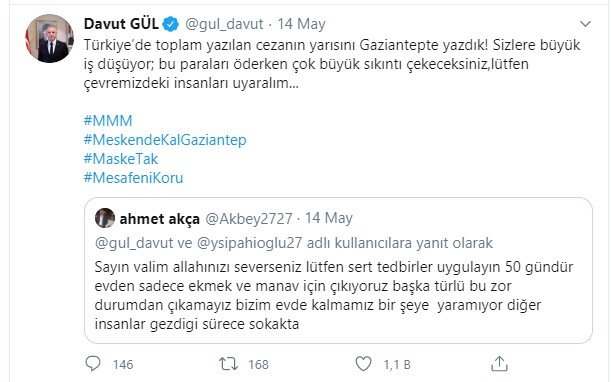Follow the #MesafeniKoru hashtag link
The image size is (611, 382).
[133, 178]
